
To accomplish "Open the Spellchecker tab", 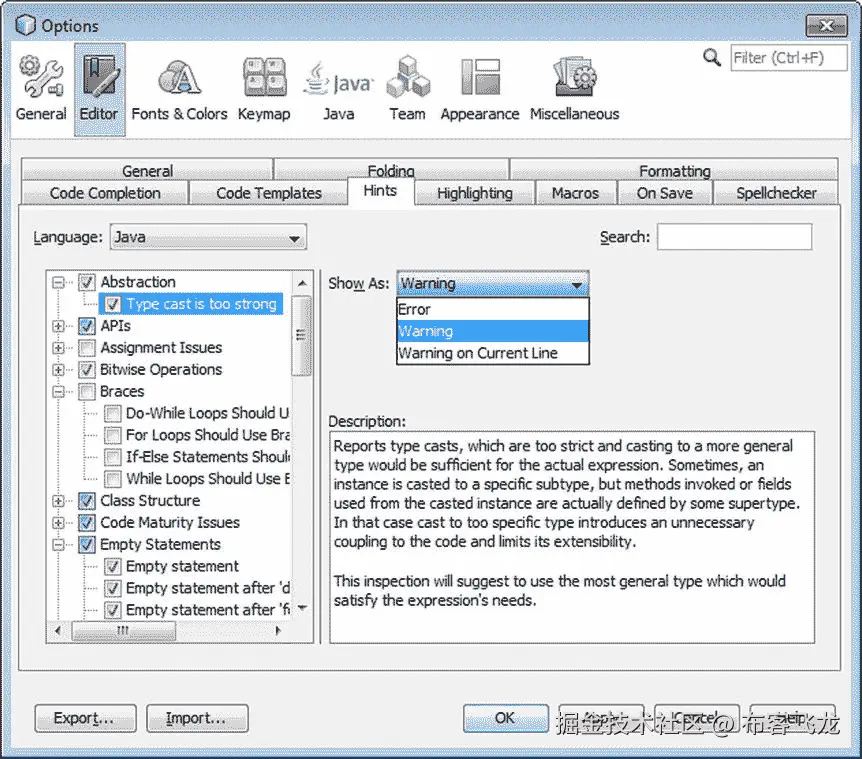I will click(776, 192).
